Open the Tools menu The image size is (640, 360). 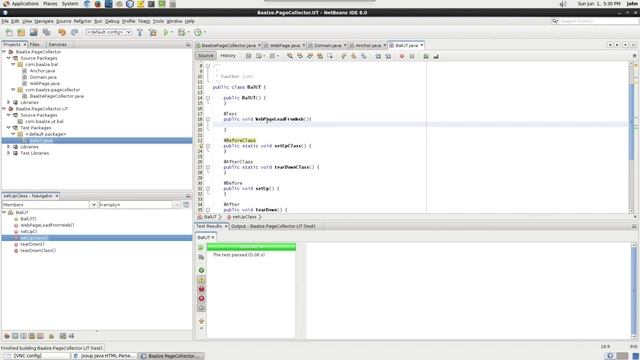coord(158,21)
